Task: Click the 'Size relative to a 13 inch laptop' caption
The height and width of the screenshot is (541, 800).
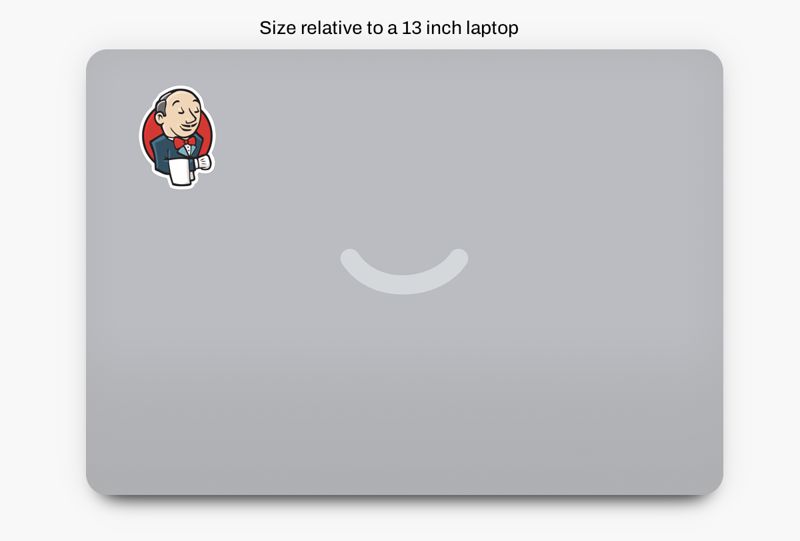Action: (389, 28)
